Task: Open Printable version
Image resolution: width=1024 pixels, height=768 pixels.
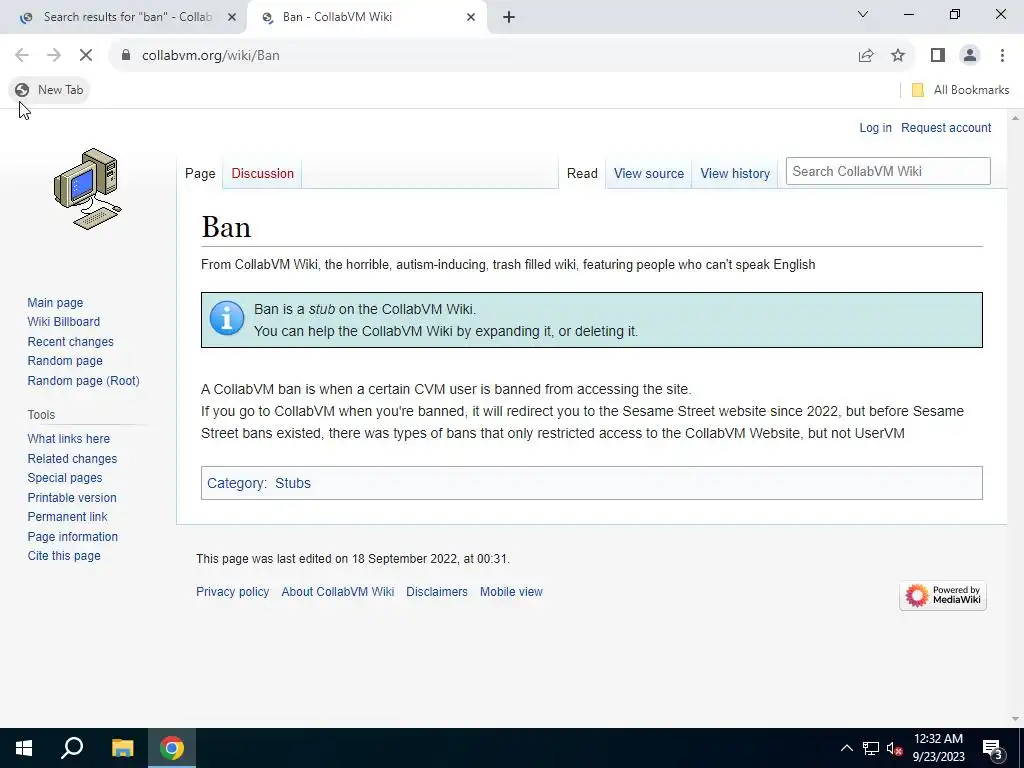Action: click(x=72, y=497)
